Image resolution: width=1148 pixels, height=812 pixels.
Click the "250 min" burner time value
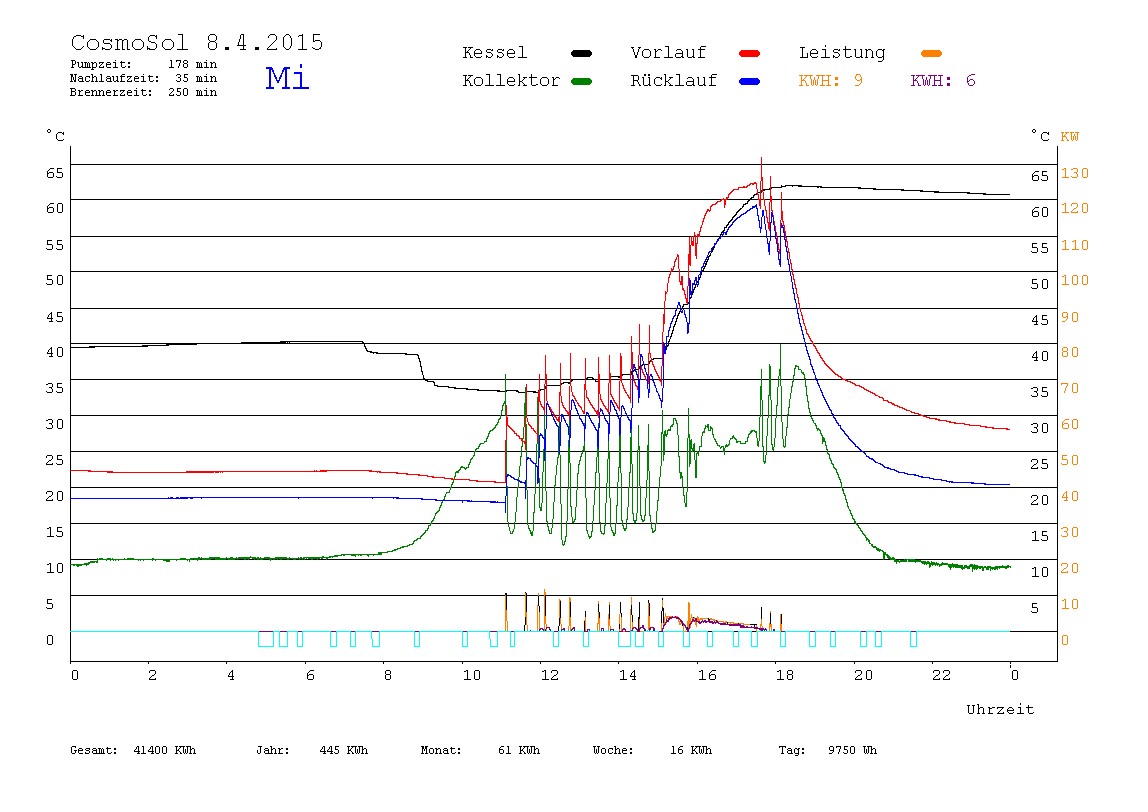click(193, 92)
